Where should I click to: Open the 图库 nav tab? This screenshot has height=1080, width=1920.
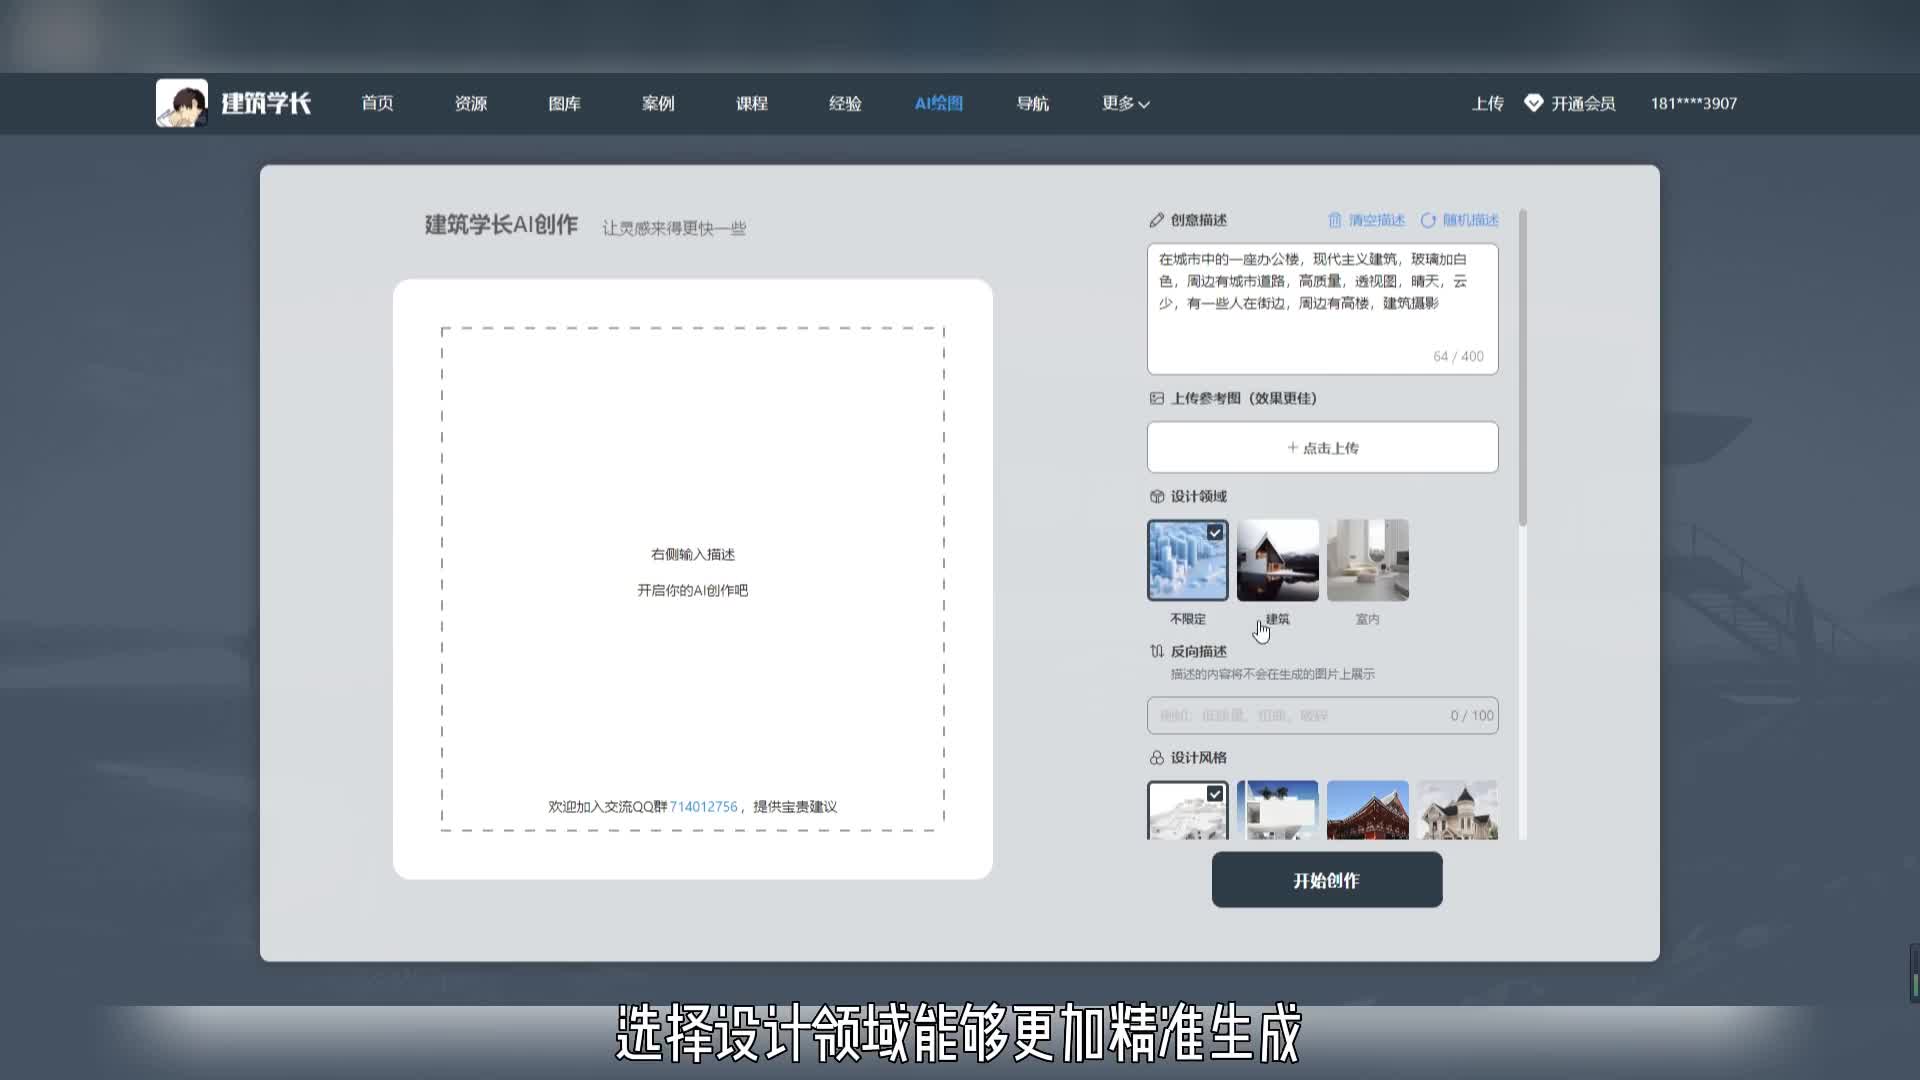coord(564,103)
